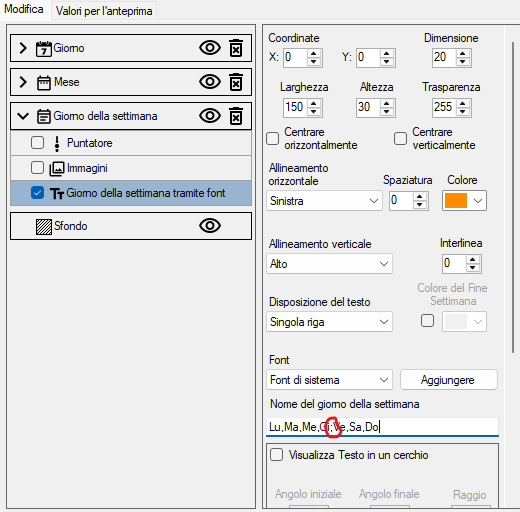Screen dimensions: 520x512
Task: Delete the Giorno element with trash icon
Action: pyautogui.click(x=236, y=48)
